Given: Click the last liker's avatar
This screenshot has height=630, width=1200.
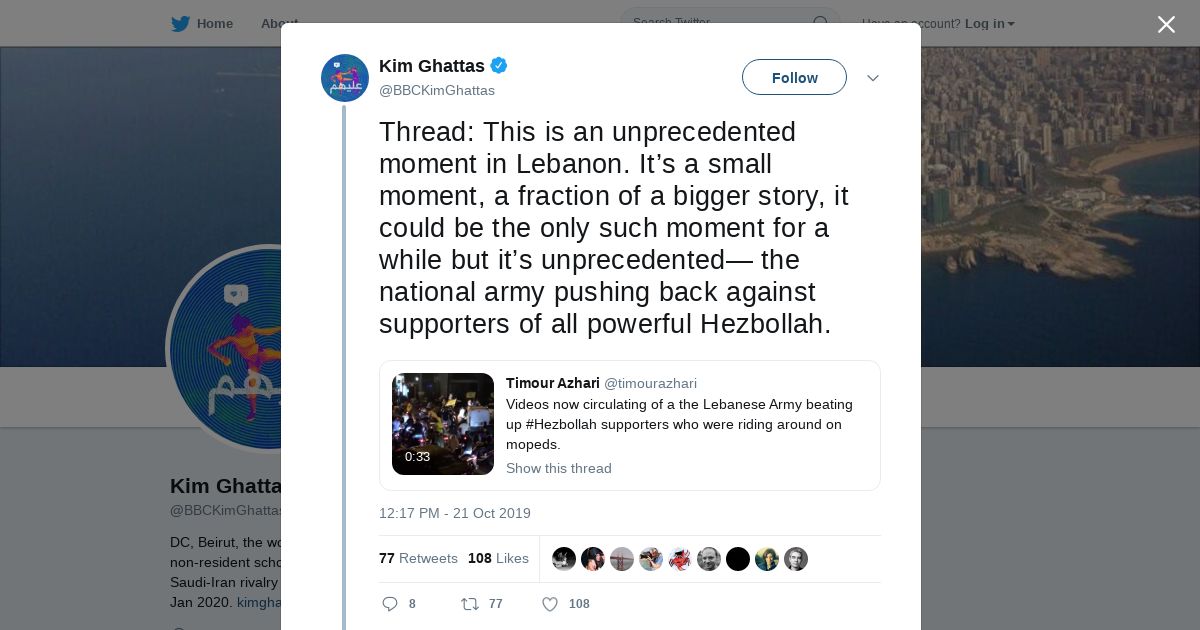Looking at the screenshot, I should (x=796, y=559).
